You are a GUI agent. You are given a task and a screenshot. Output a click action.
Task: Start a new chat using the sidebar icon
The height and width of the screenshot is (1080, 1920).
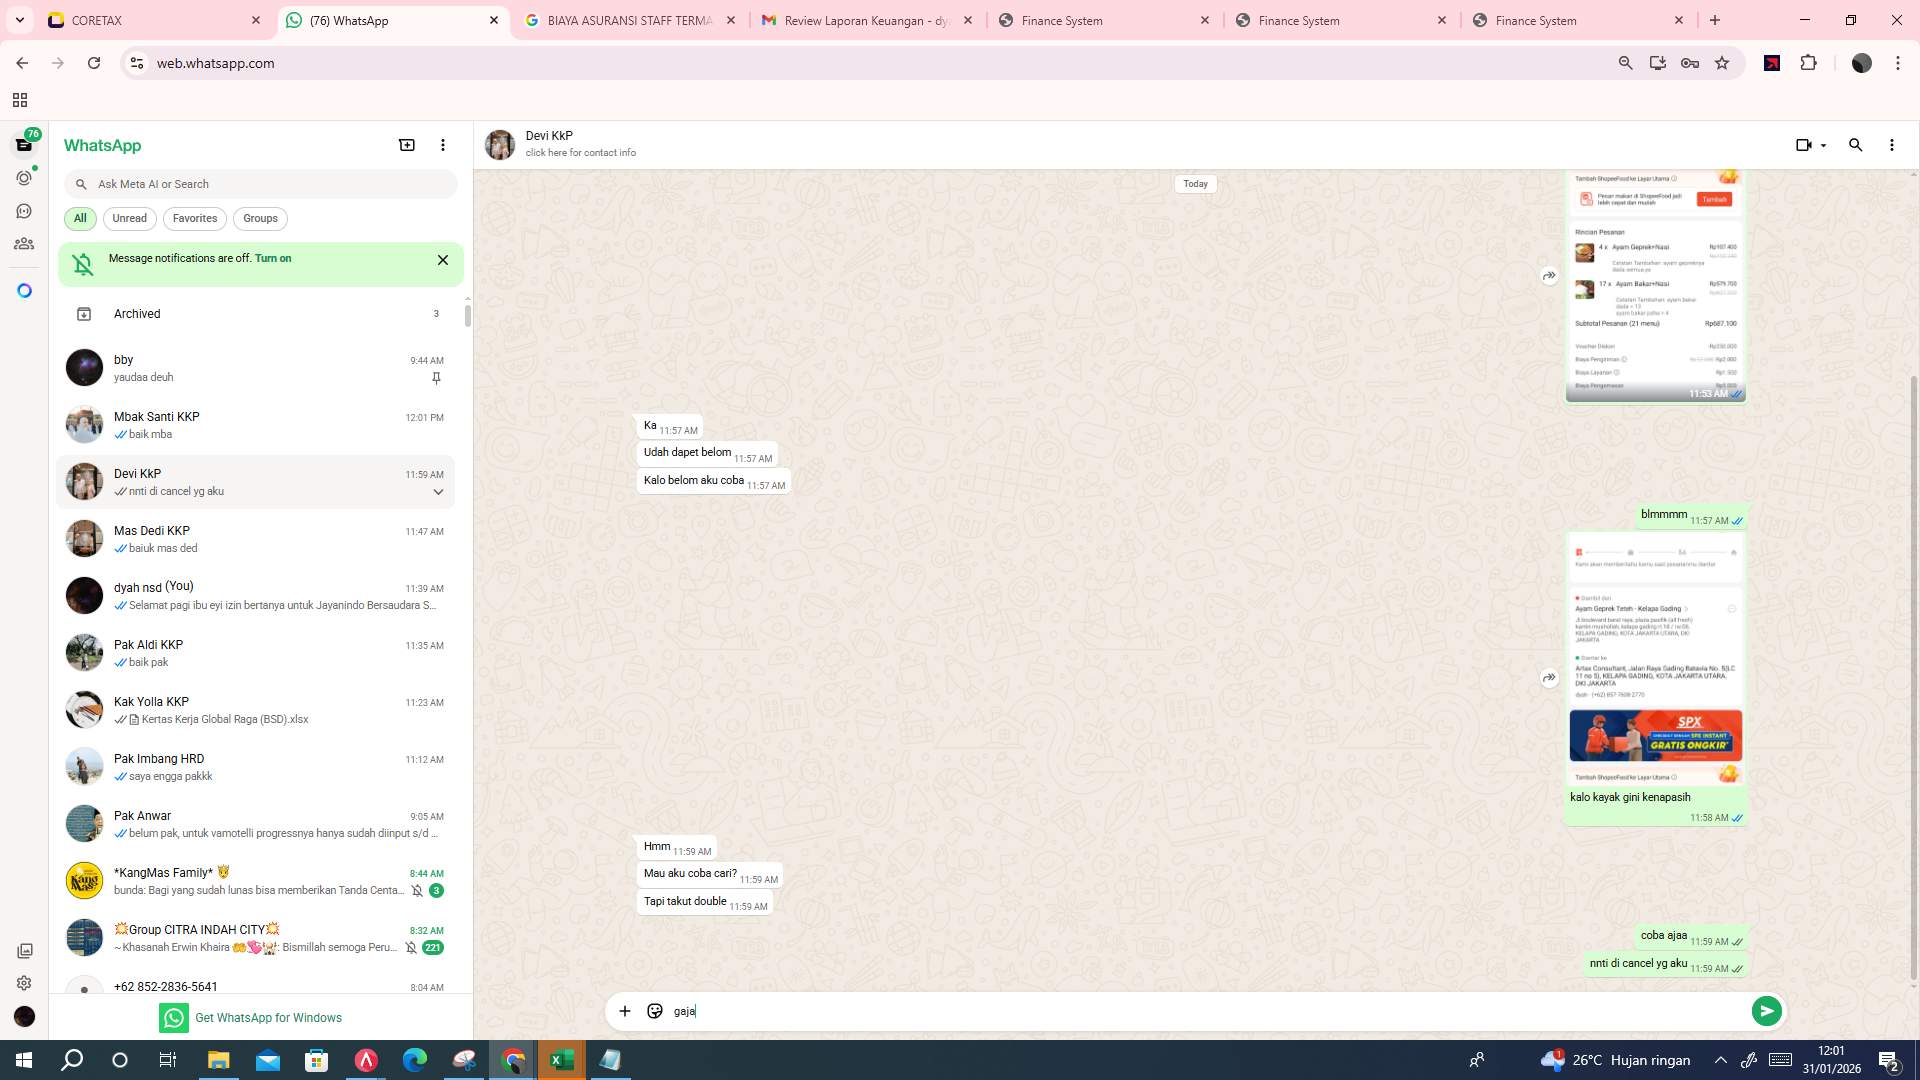coord(407,145)
